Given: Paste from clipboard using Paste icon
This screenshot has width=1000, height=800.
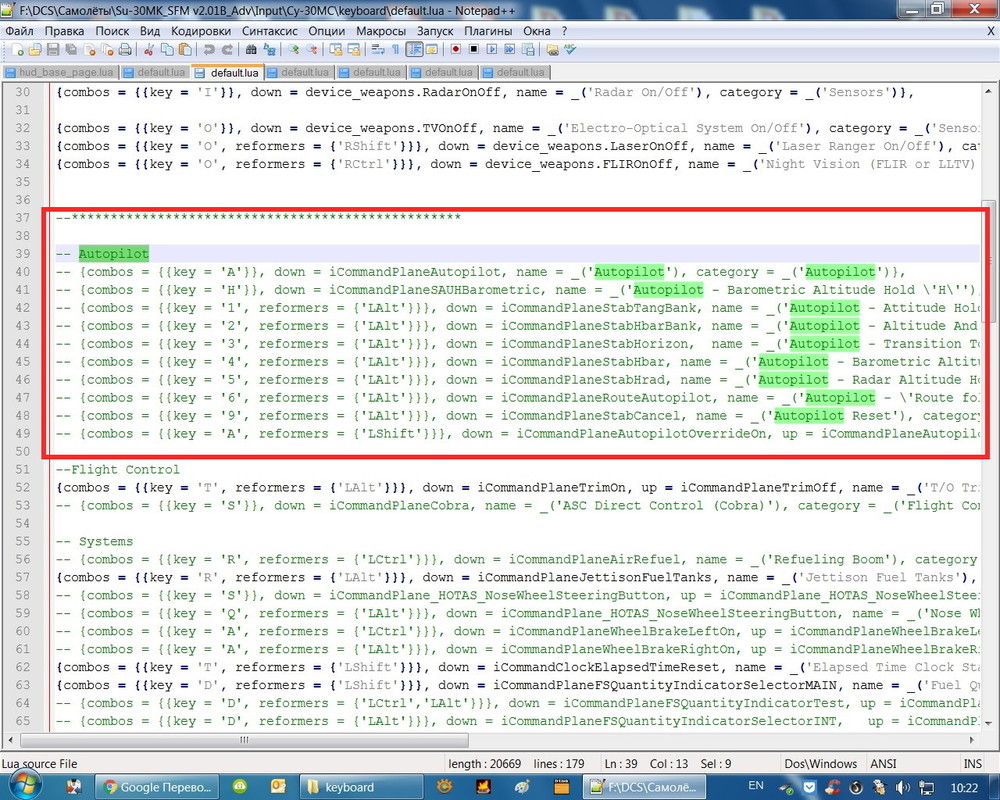Looking at the screenshot, I should (x=185, y=49).
